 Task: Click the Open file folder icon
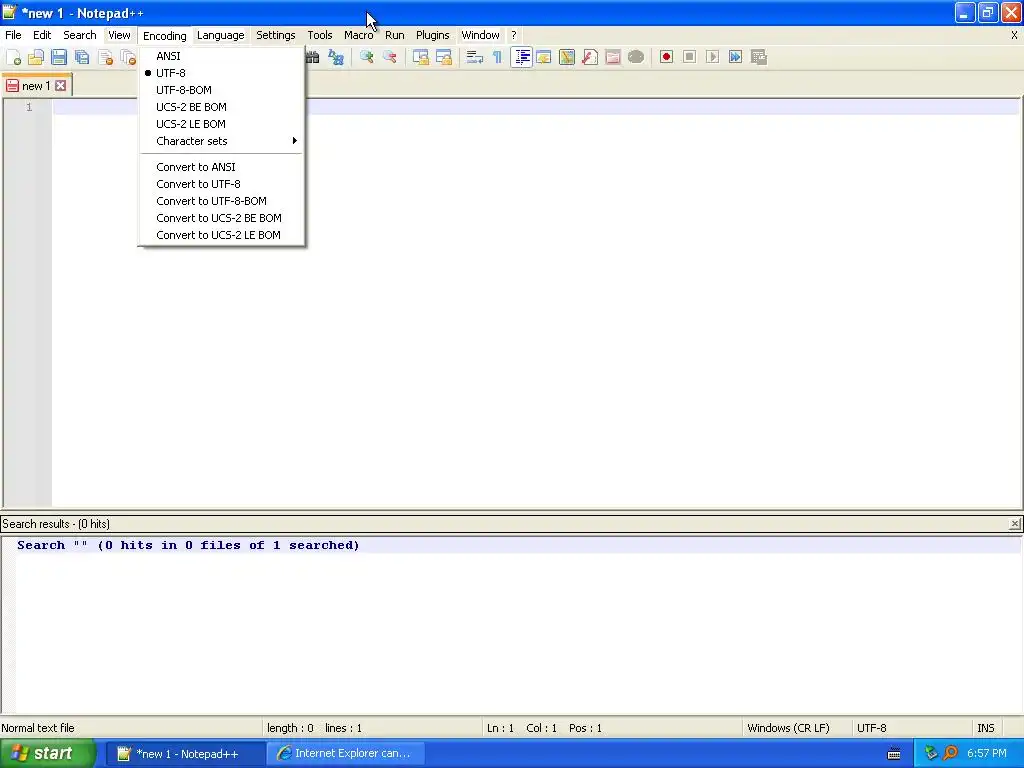pyautogui.click(x=36, y=57)
